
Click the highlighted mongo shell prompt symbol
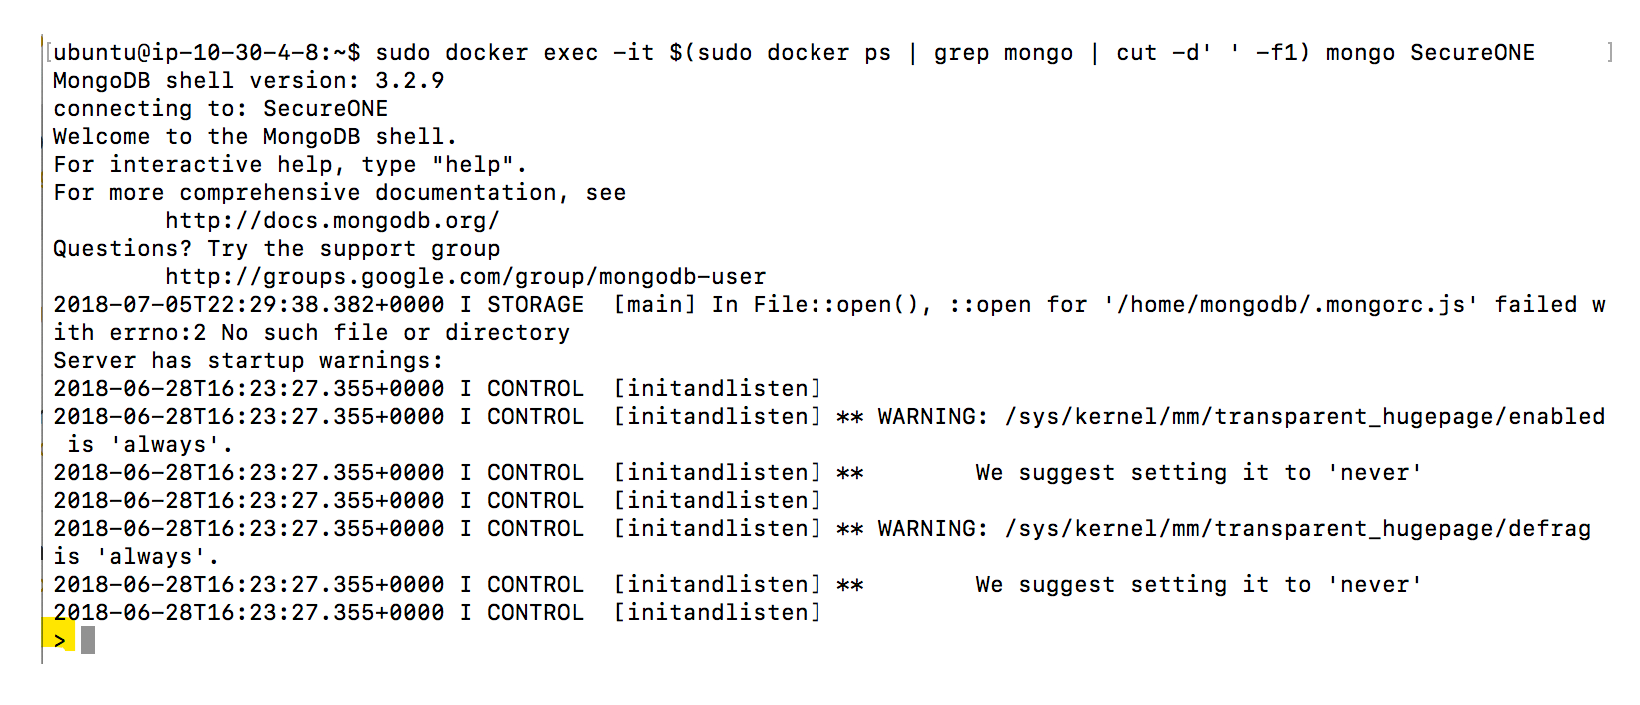(x=60, y=640)
